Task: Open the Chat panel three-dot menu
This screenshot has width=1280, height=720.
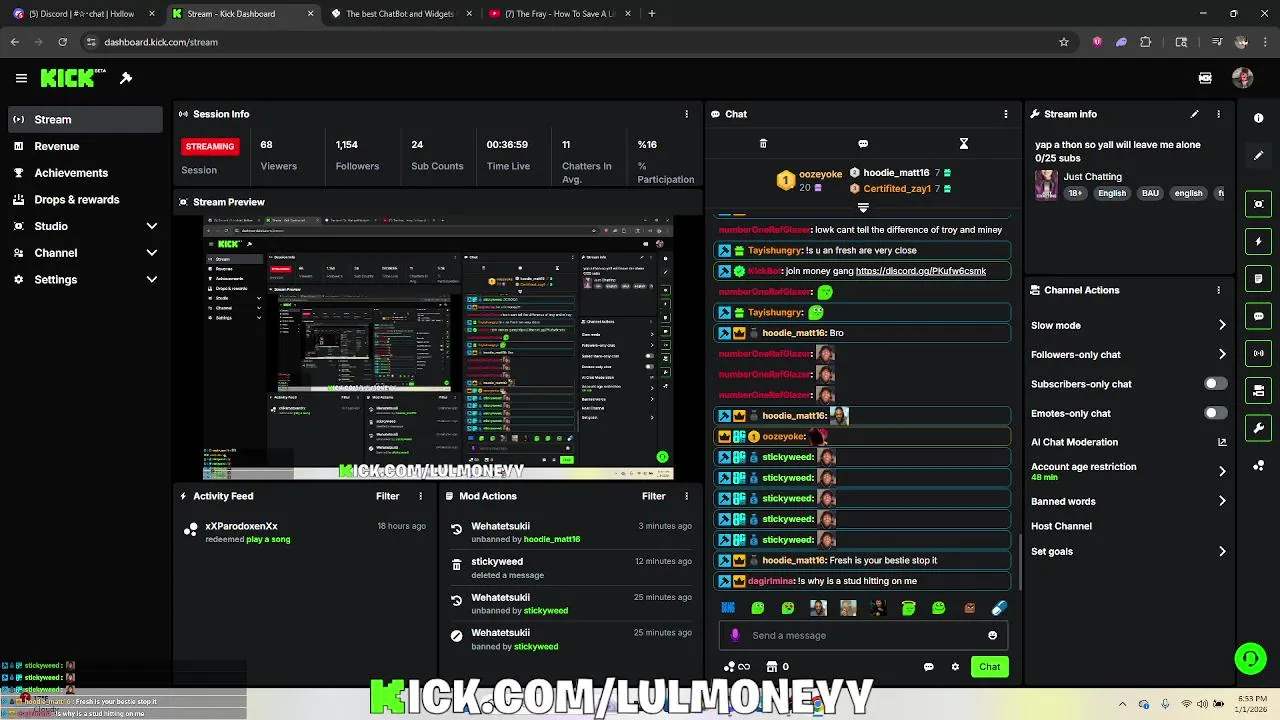Action: 1006,114
